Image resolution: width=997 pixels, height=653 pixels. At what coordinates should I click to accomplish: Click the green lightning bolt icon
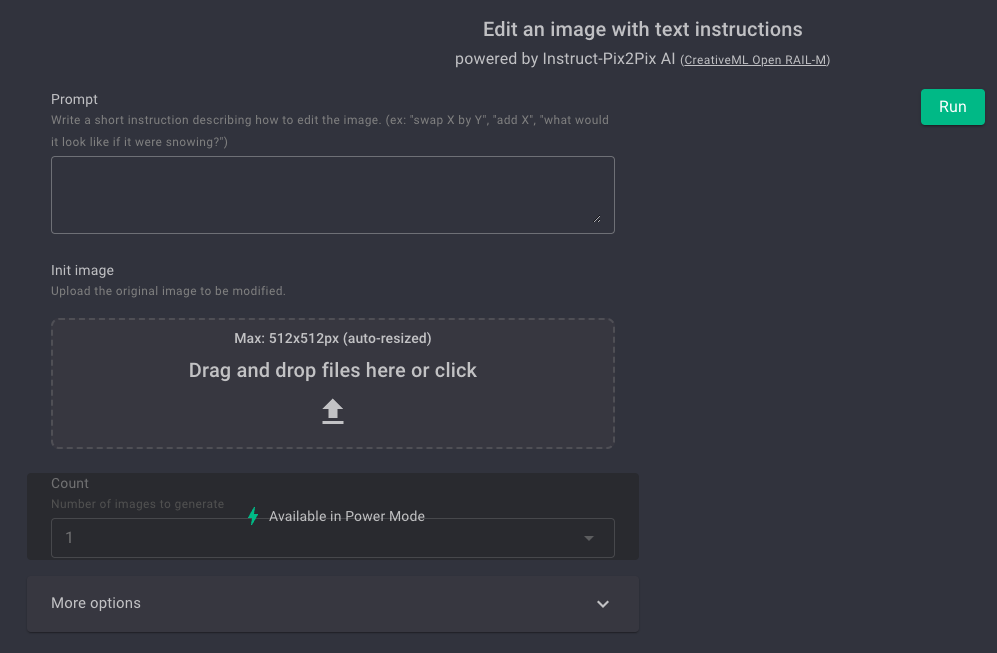tap(253, 516)
